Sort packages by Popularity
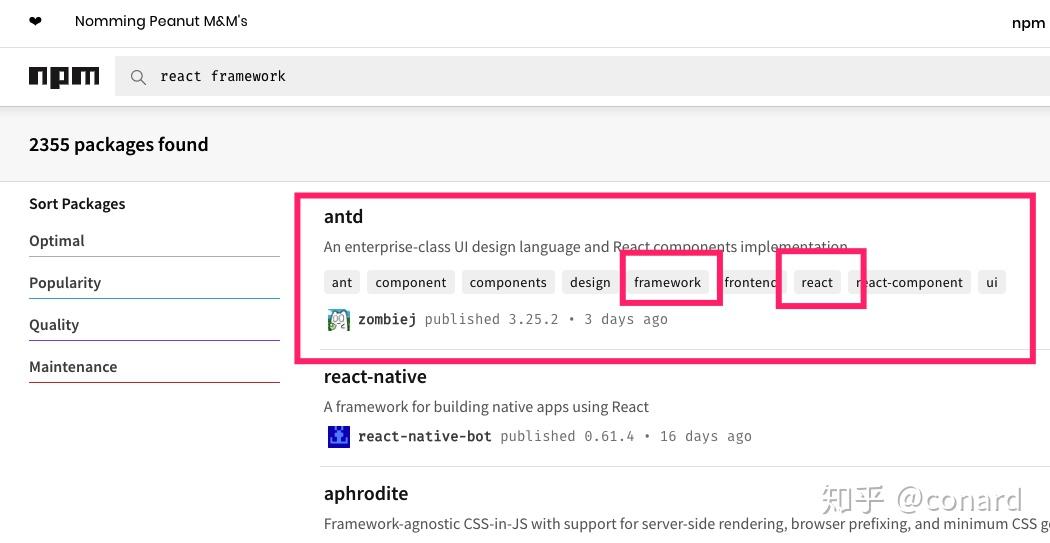The height and width of the screenshot is (543, 1050). pyautogui.click(x=65, y=283)
